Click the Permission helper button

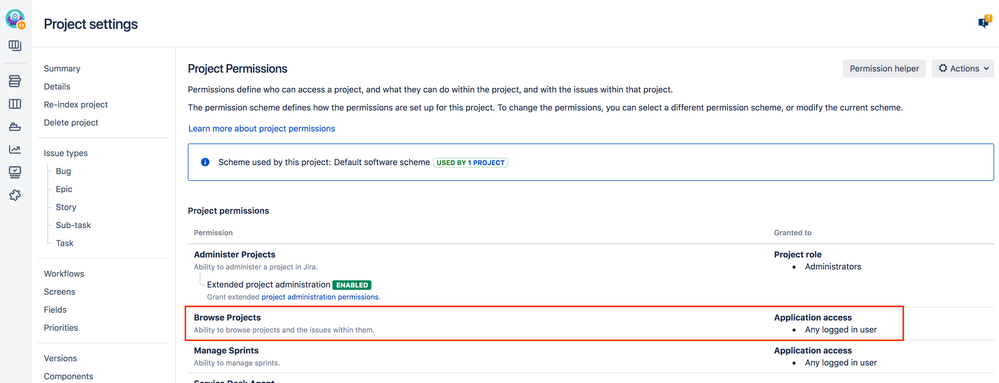point(884,68)
